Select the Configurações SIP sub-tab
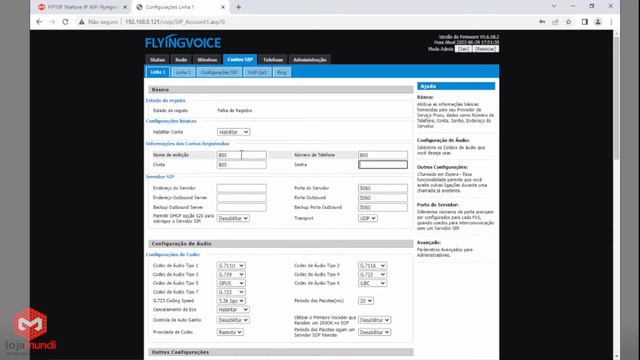 [x=219, y=72]
